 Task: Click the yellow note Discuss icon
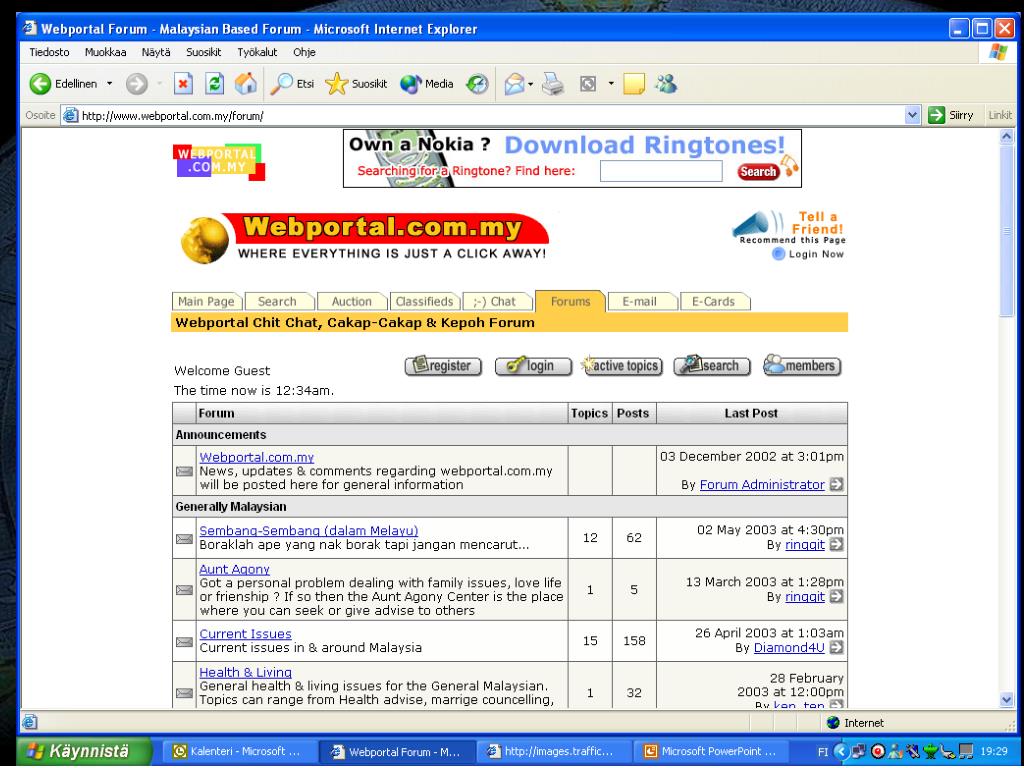[633, 84]
